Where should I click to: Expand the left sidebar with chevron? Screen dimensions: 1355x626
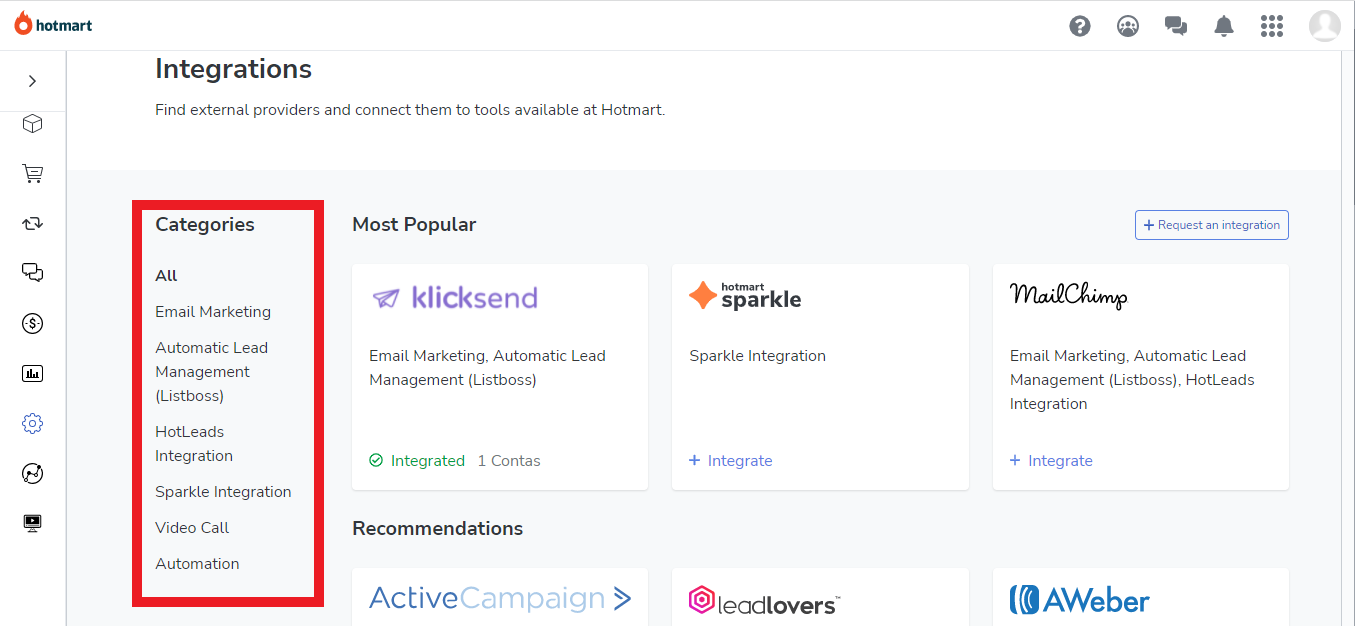coord(33,81)
